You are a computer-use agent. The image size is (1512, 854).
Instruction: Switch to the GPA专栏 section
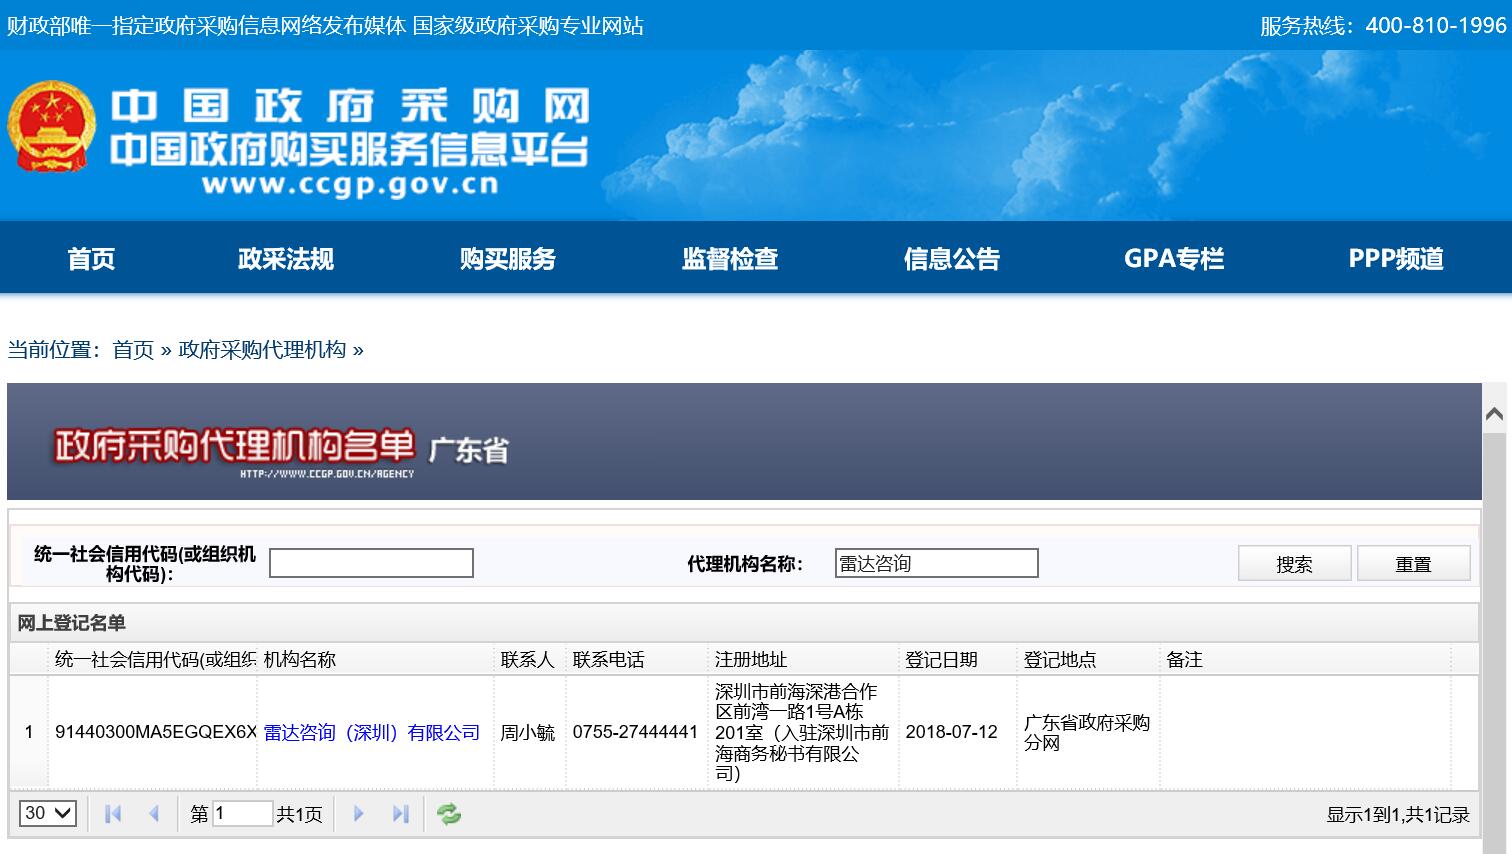tap(1173, 258)
